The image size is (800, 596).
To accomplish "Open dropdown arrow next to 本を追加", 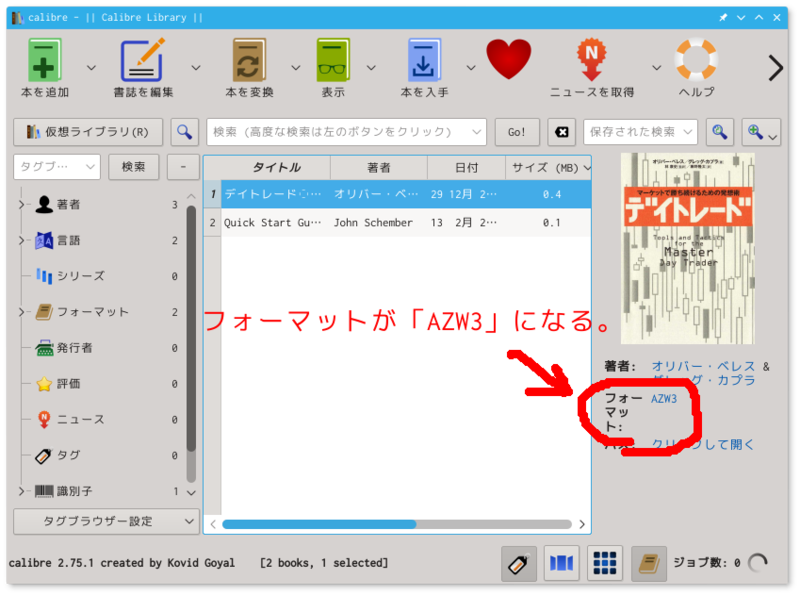I will [x=91, y=67].
